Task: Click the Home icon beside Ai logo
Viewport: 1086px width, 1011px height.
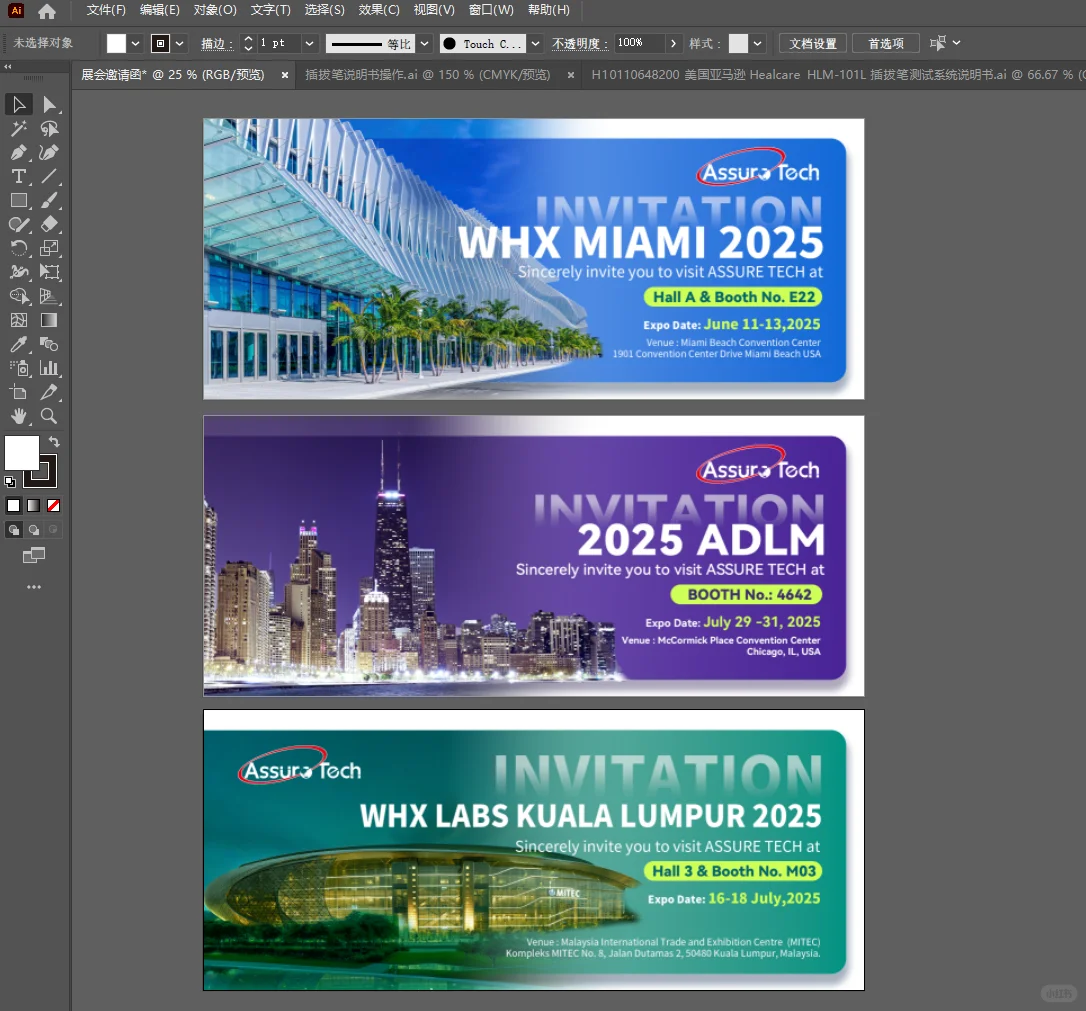Action: point(47,11)
